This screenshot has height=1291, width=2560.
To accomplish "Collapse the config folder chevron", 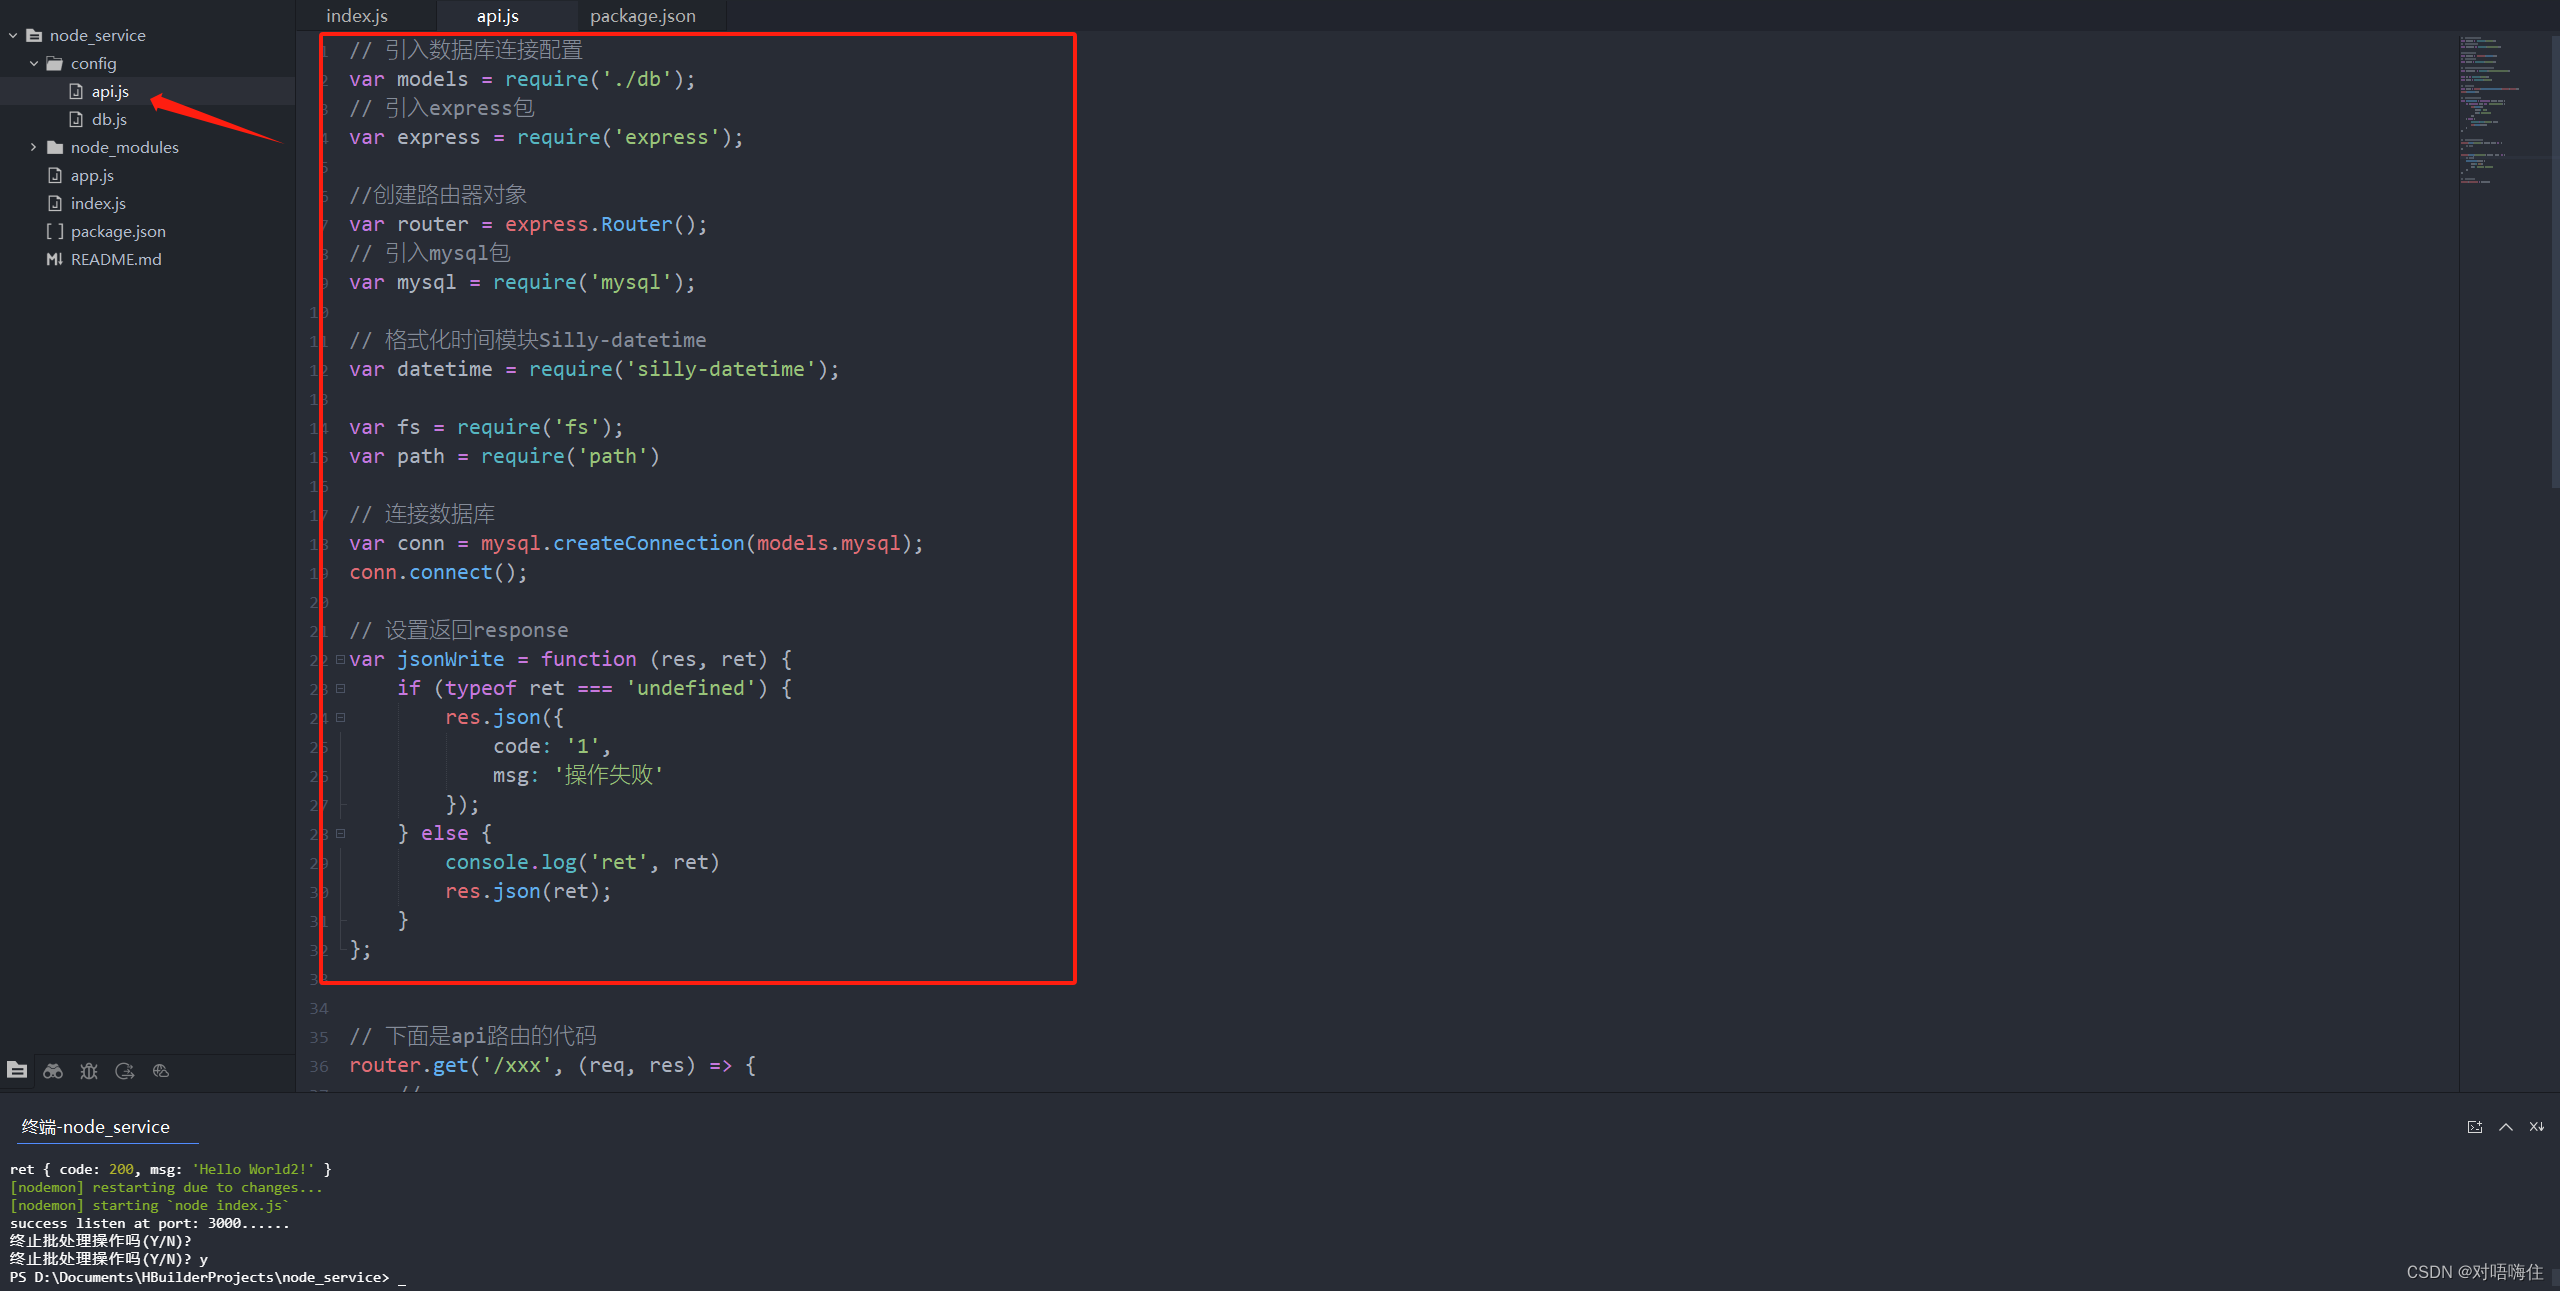I will coord(34,64).
